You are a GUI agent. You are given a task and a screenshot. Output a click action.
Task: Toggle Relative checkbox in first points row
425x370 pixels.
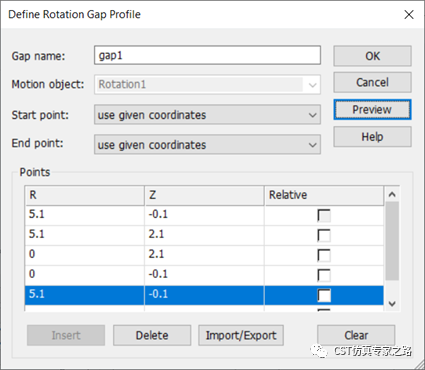tap(324, 216)
